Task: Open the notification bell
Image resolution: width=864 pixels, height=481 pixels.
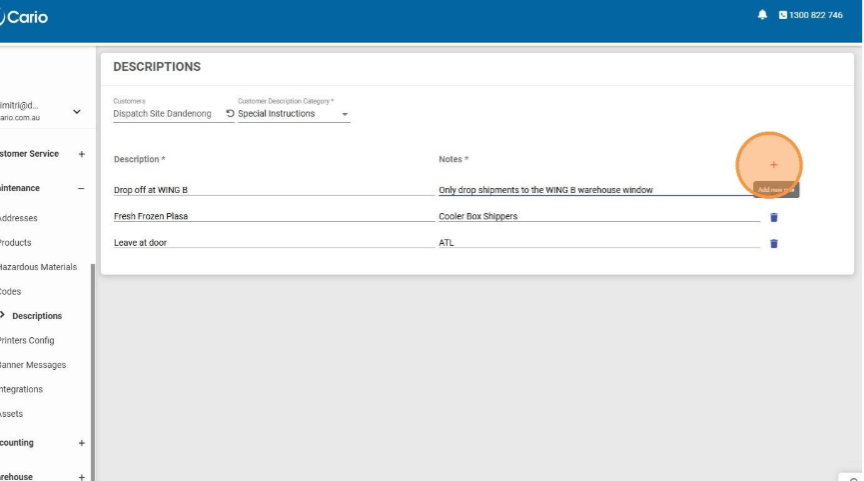Action: pyautogui.click(x=763, y=15)
